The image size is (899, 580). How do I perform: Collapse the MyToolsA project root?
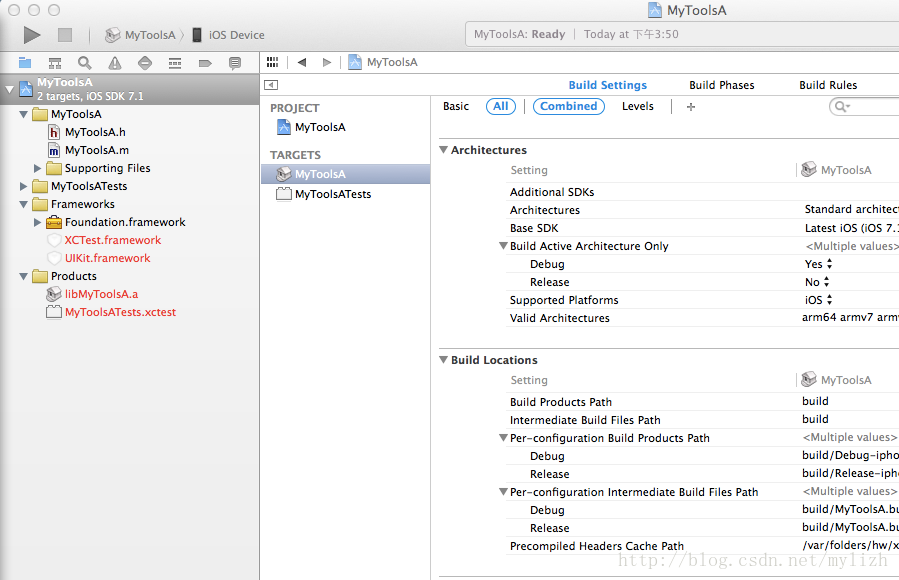click(9, 89)
